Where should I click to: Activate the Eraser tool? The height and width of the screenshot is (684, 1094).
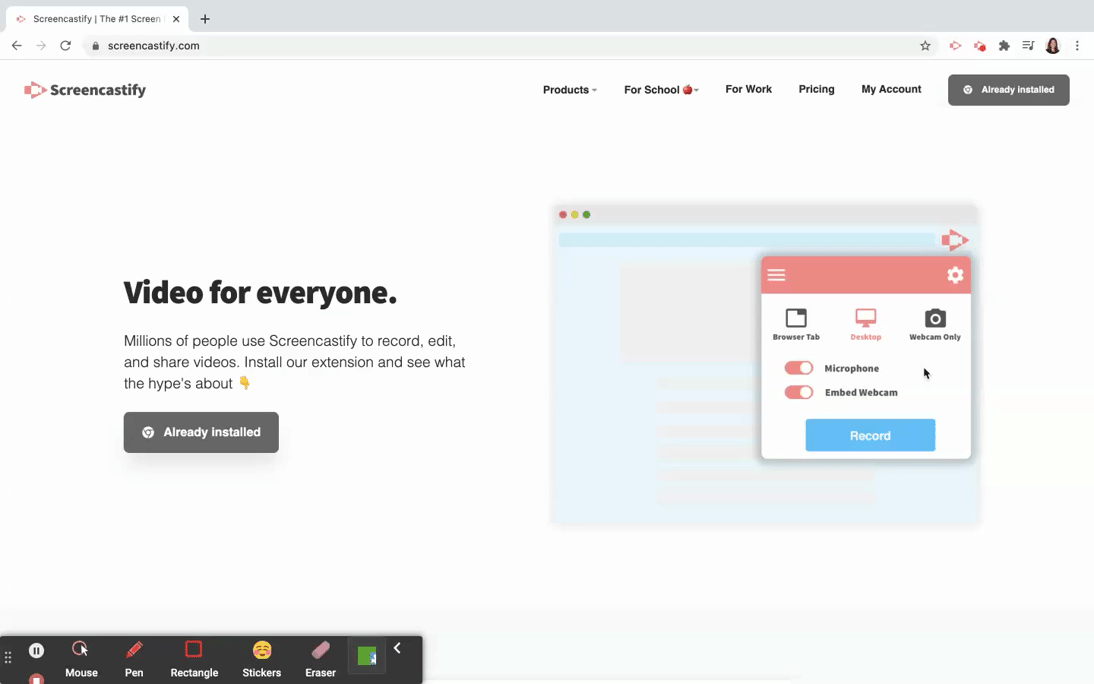coord(320,660)
